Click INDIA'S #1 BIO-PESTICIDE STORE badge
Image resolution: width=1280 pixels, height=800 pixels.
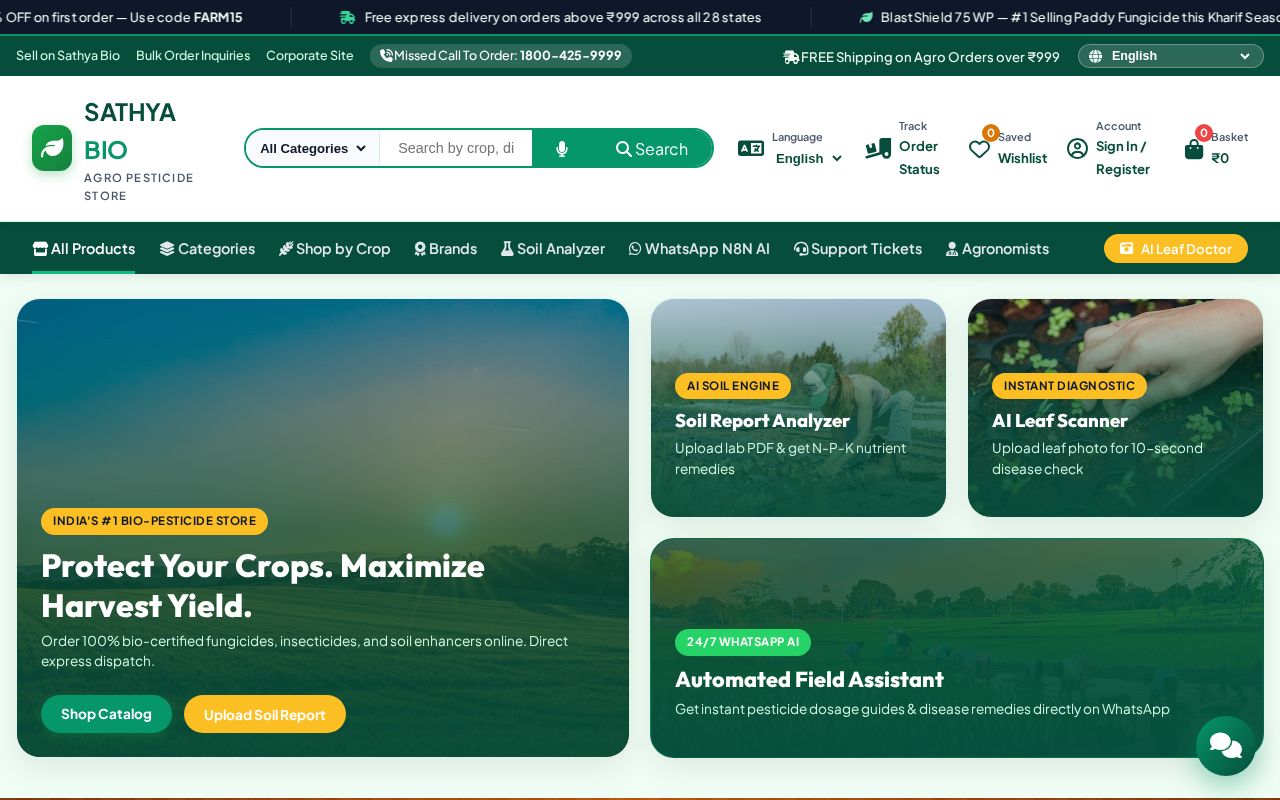154,521
